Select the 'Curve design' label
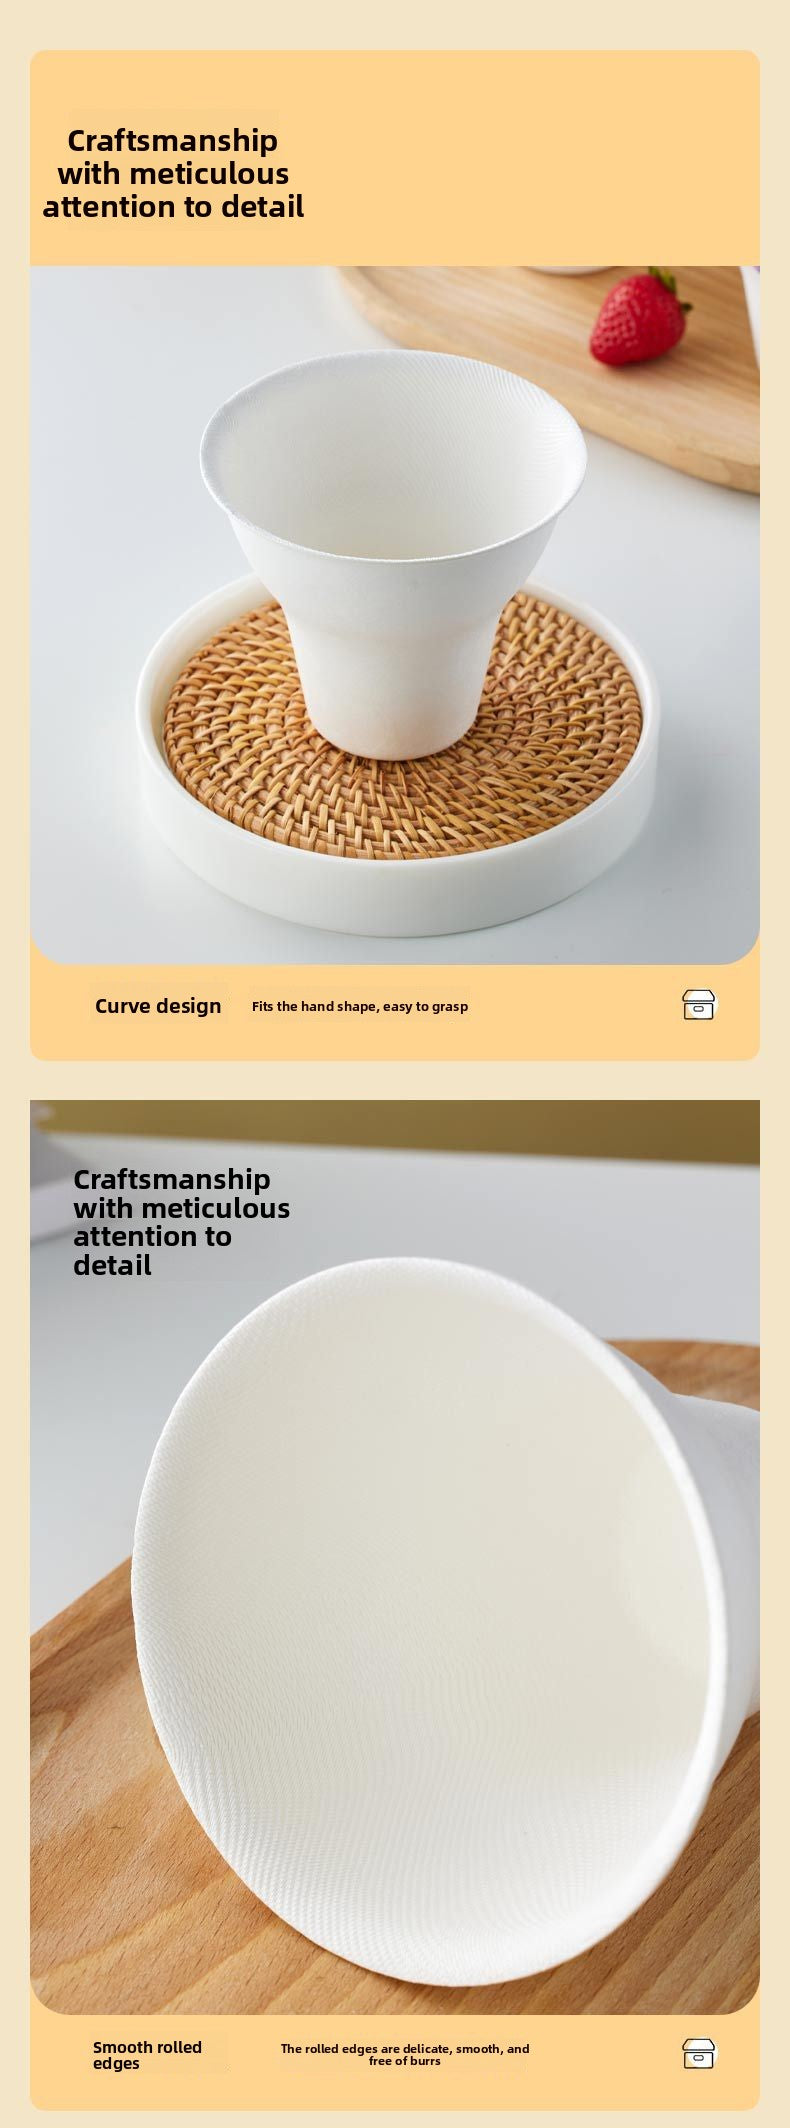This screenshot has width=790, height=2128. click(158, 1006)
